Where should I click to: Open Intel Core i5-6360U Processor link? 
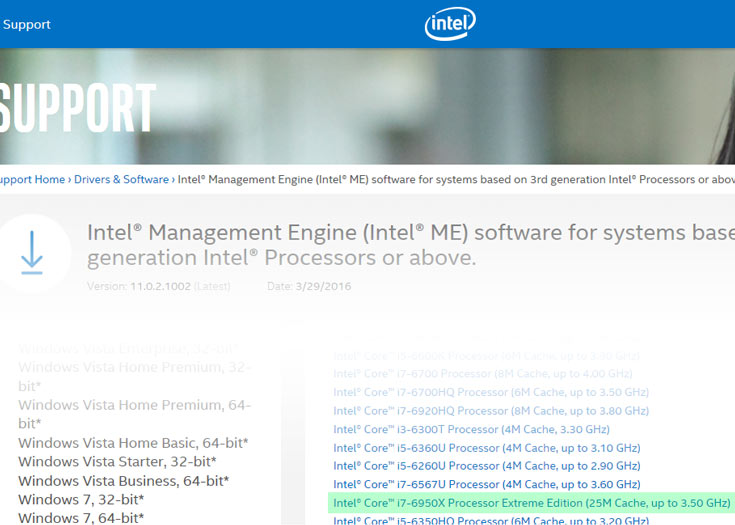[487, 448]
